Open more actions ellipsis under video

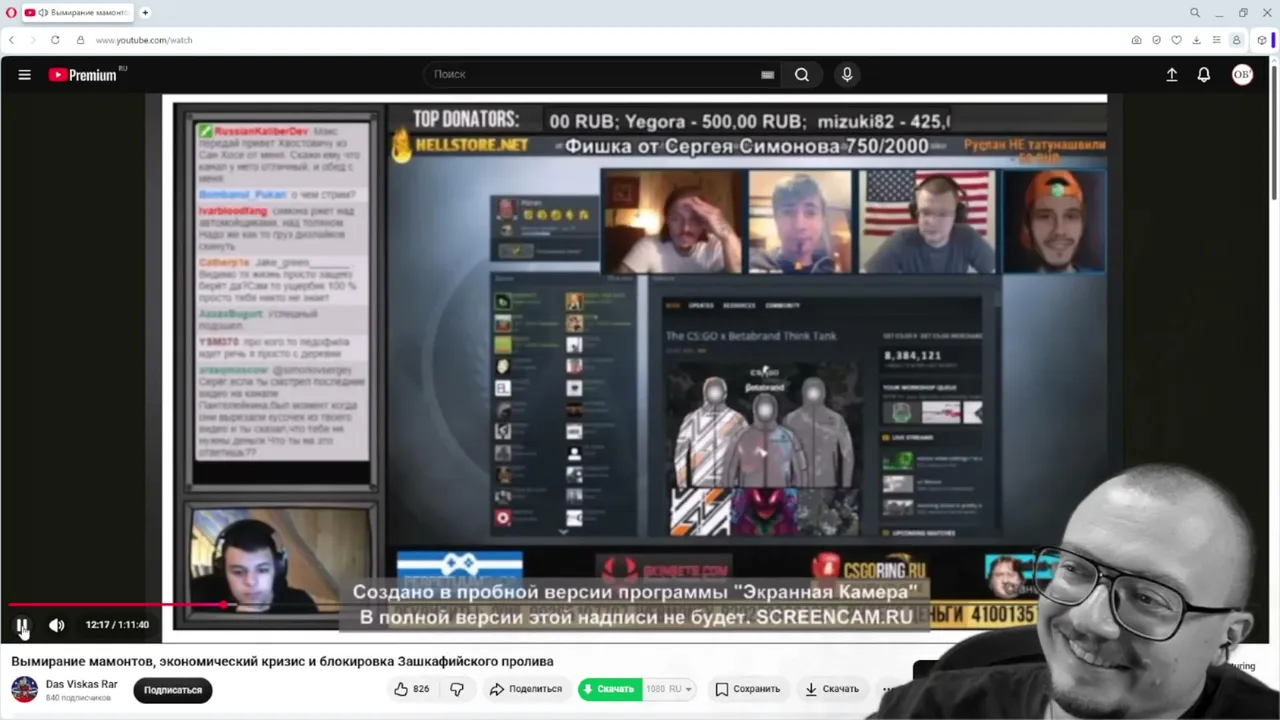click(888, 689)
